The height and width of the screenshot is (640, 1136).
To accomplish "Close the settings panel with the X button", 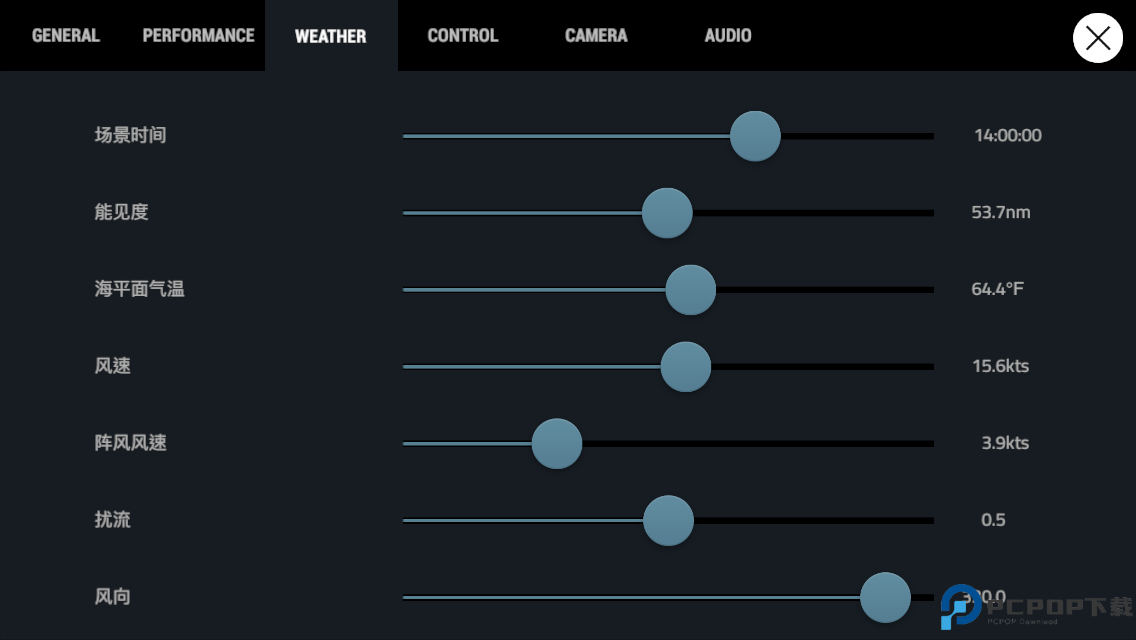I will pos(1097,38).
